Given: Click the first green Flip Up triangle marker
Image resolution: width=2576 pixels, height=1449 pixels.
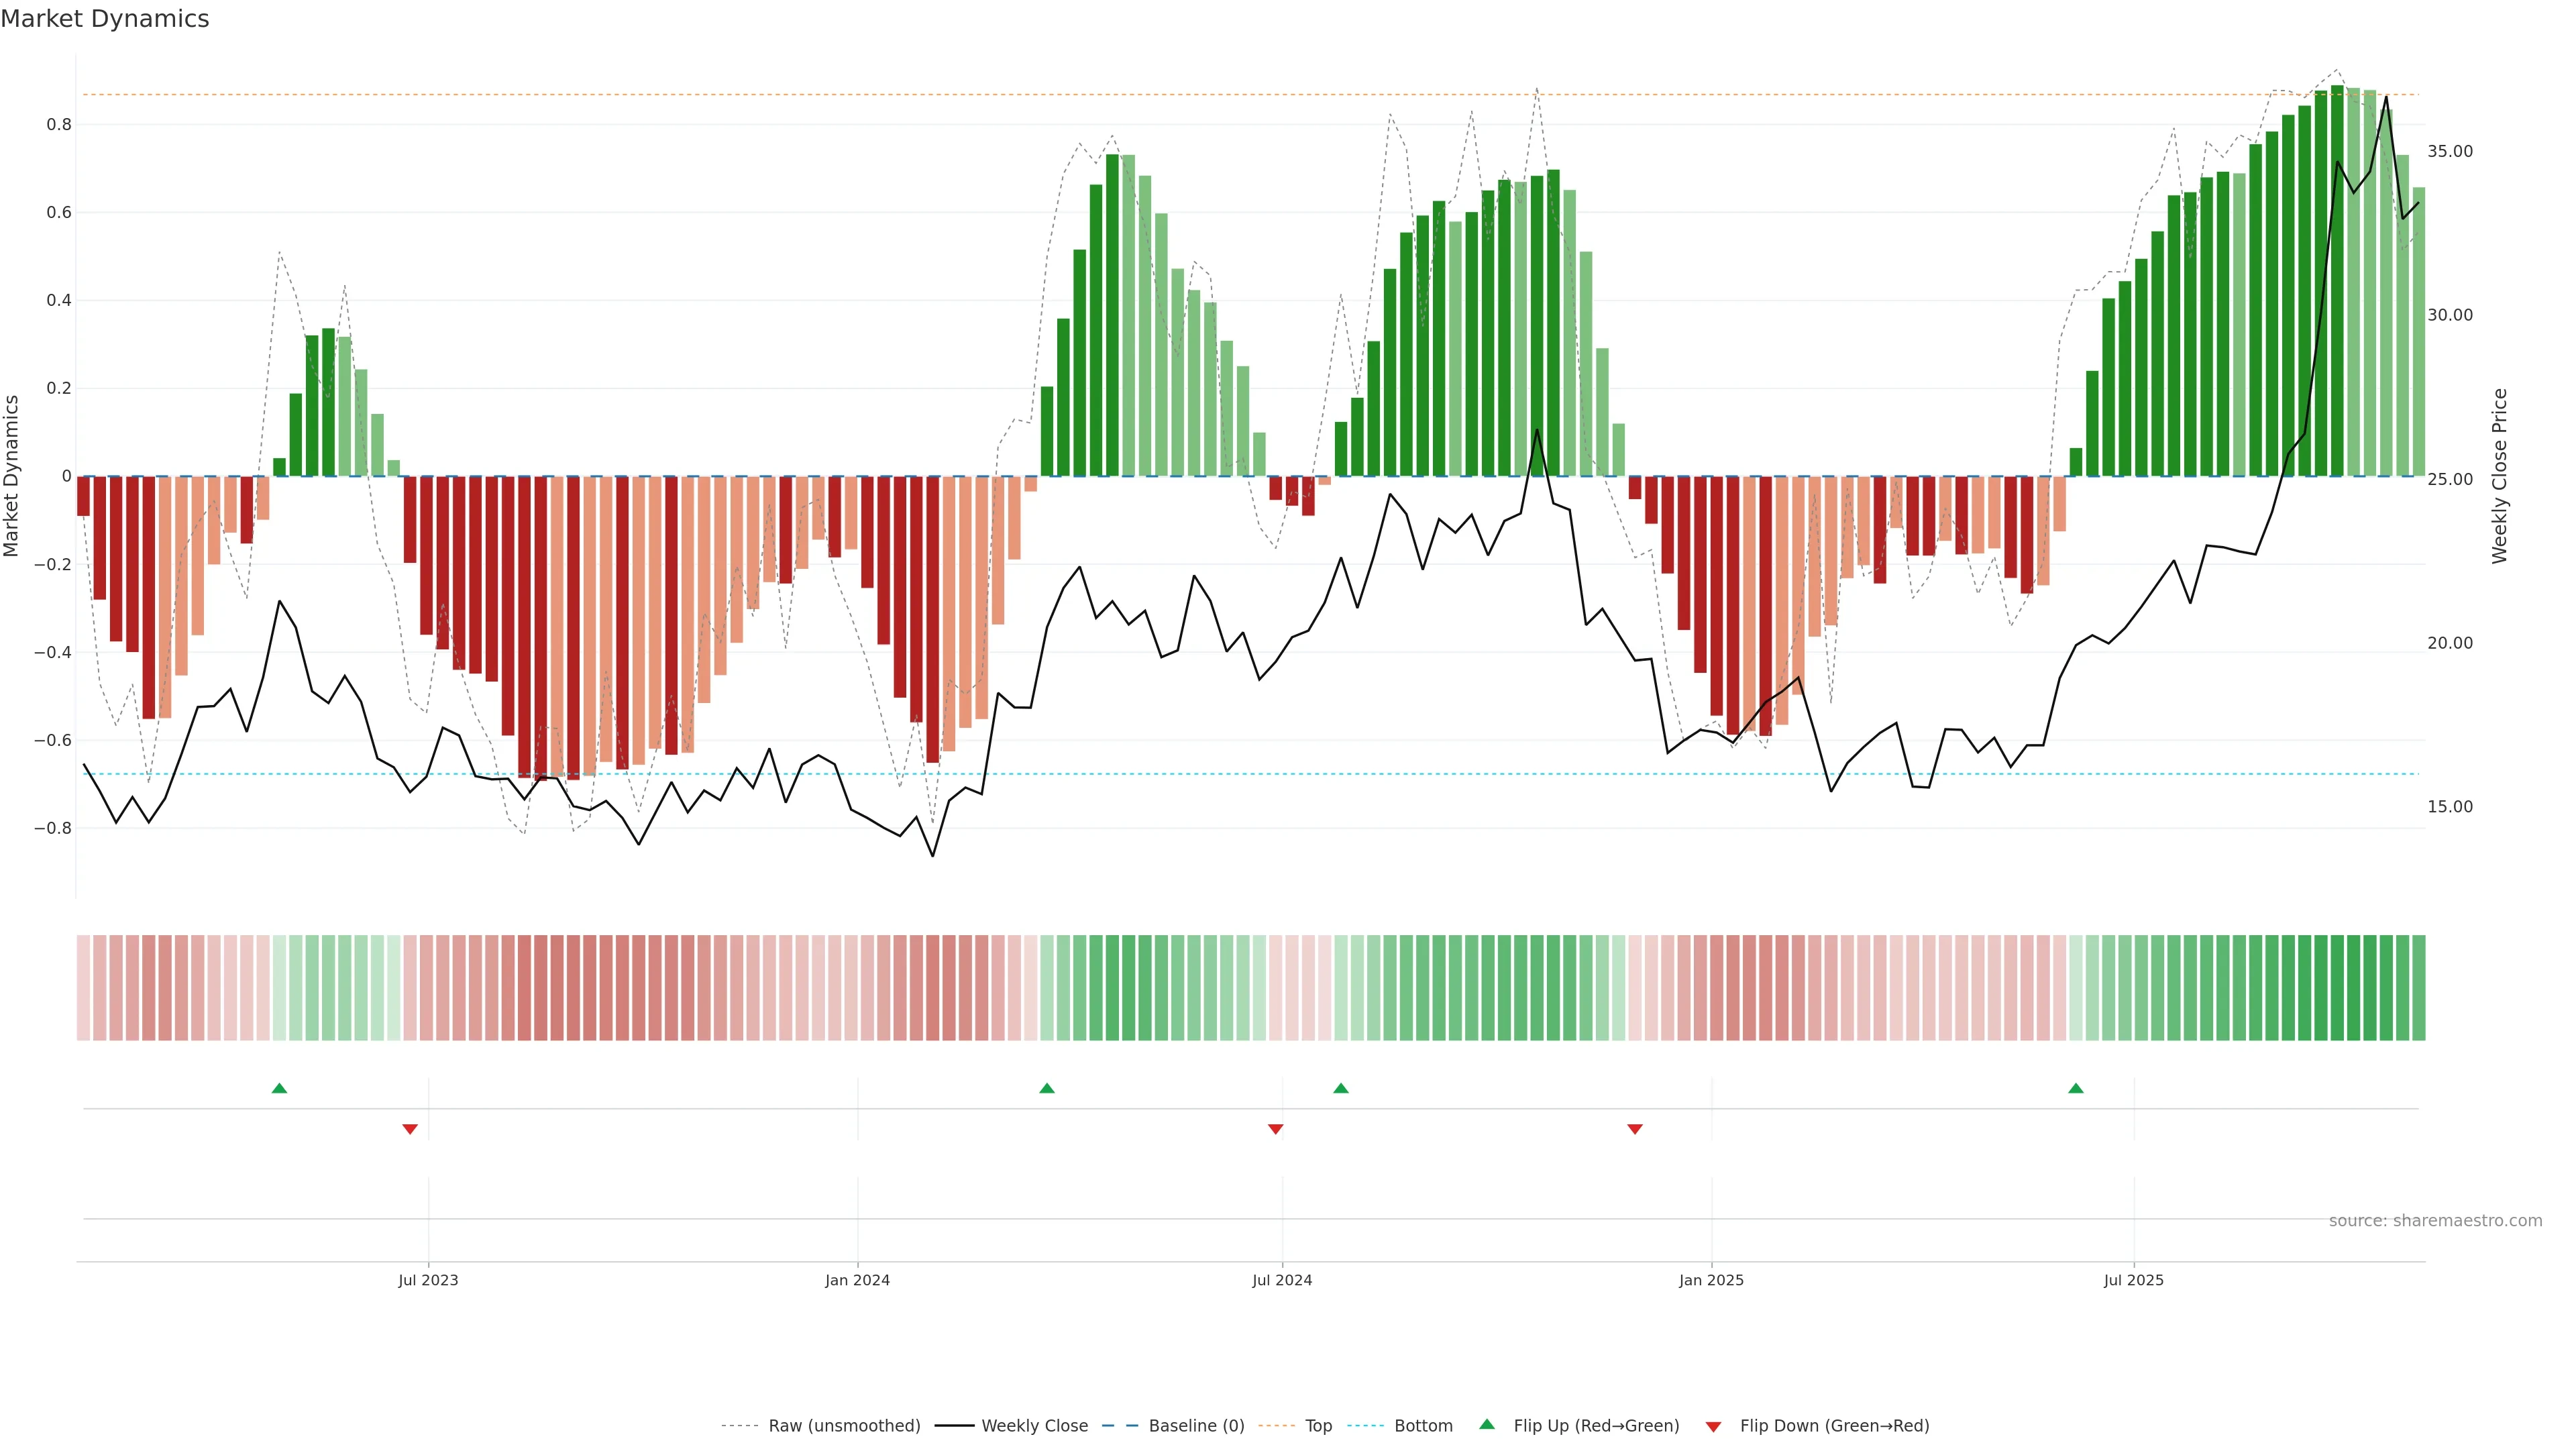Looking at the screenshot, I should [279, 1088].
